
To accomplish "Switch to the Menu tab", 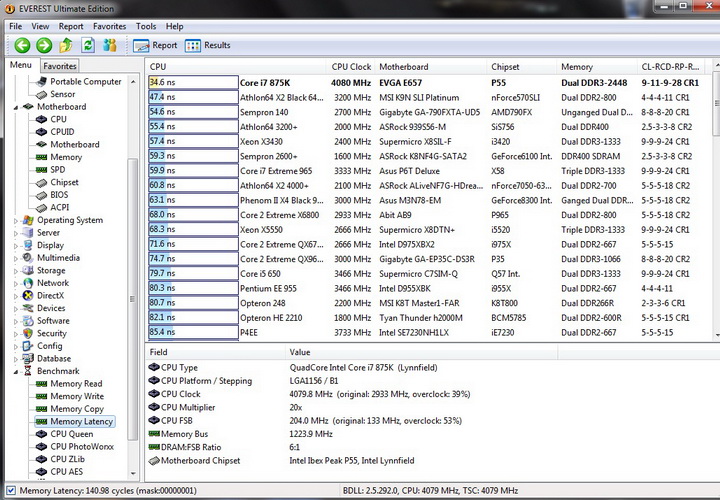I will click(x=21, y=65).
